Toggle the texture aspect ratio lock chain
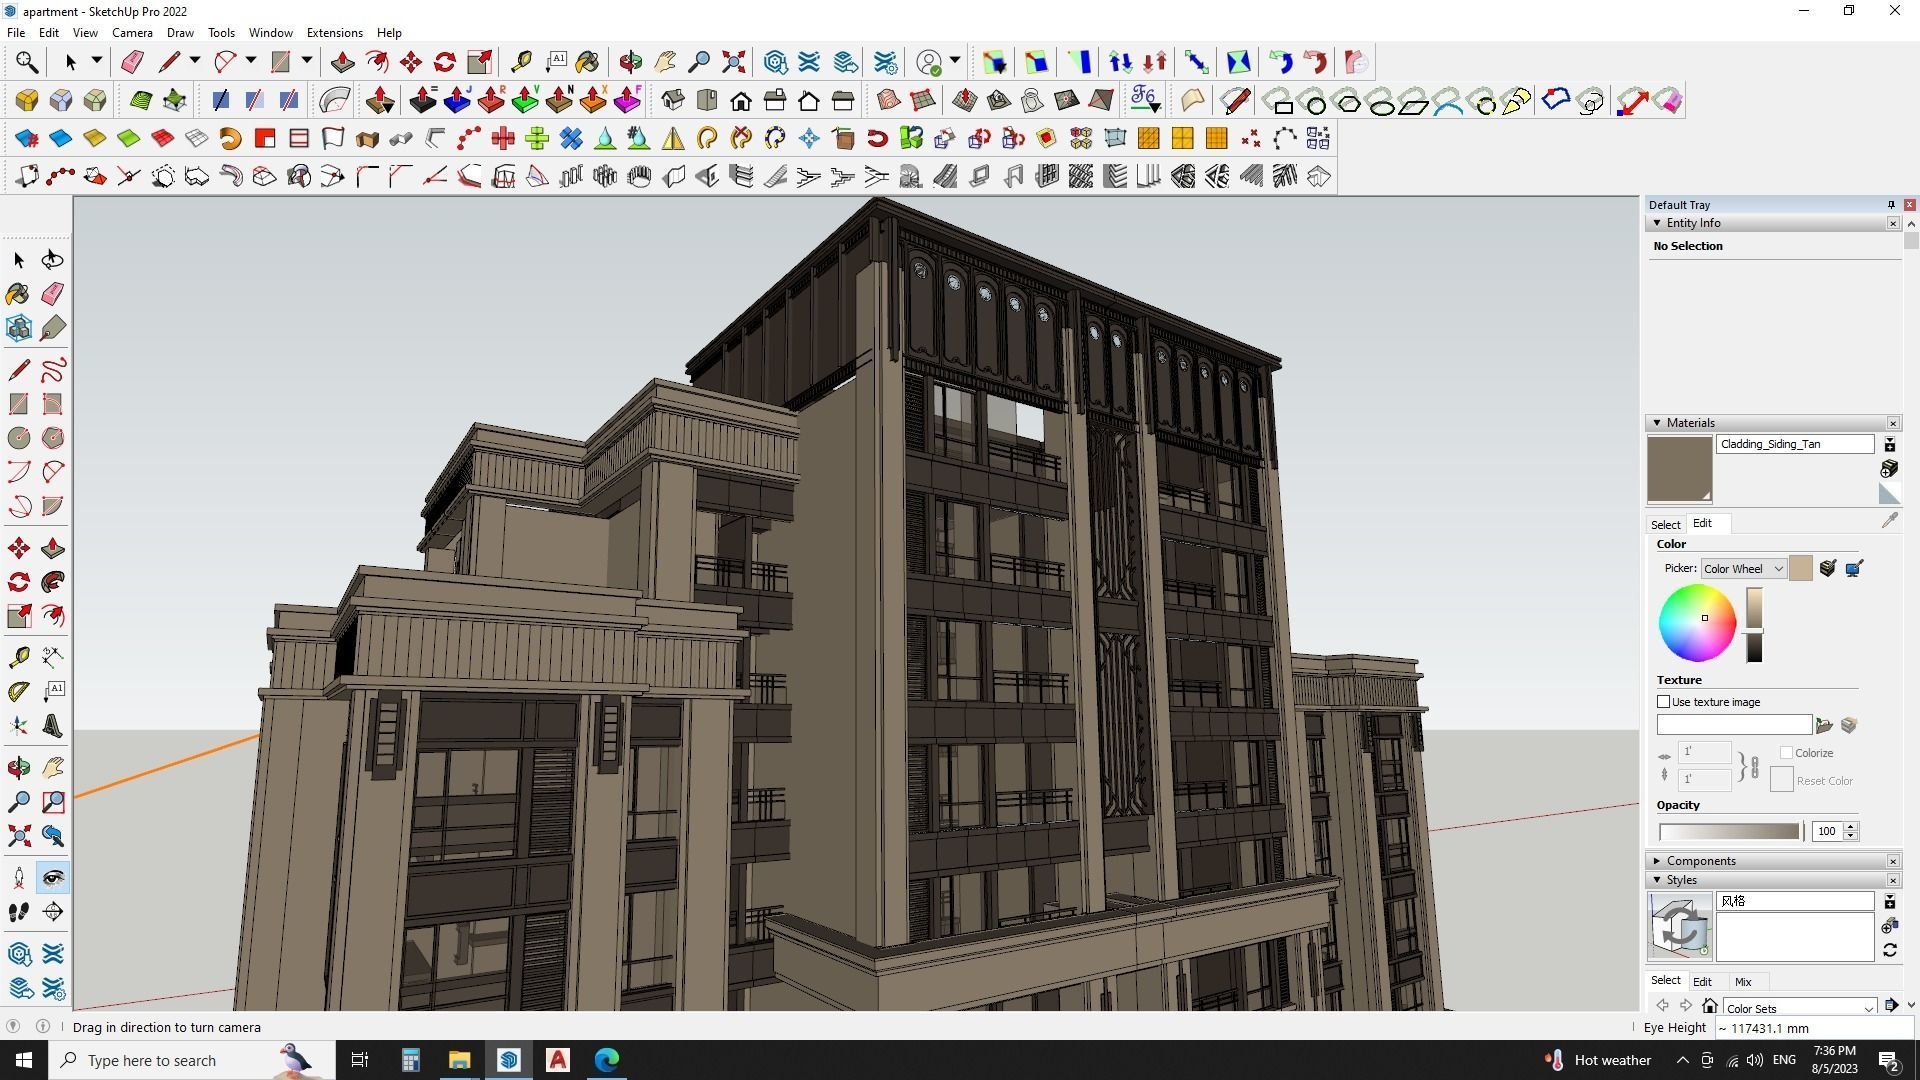Screen dimensions: 1920x1080 tap(1754, 767)
